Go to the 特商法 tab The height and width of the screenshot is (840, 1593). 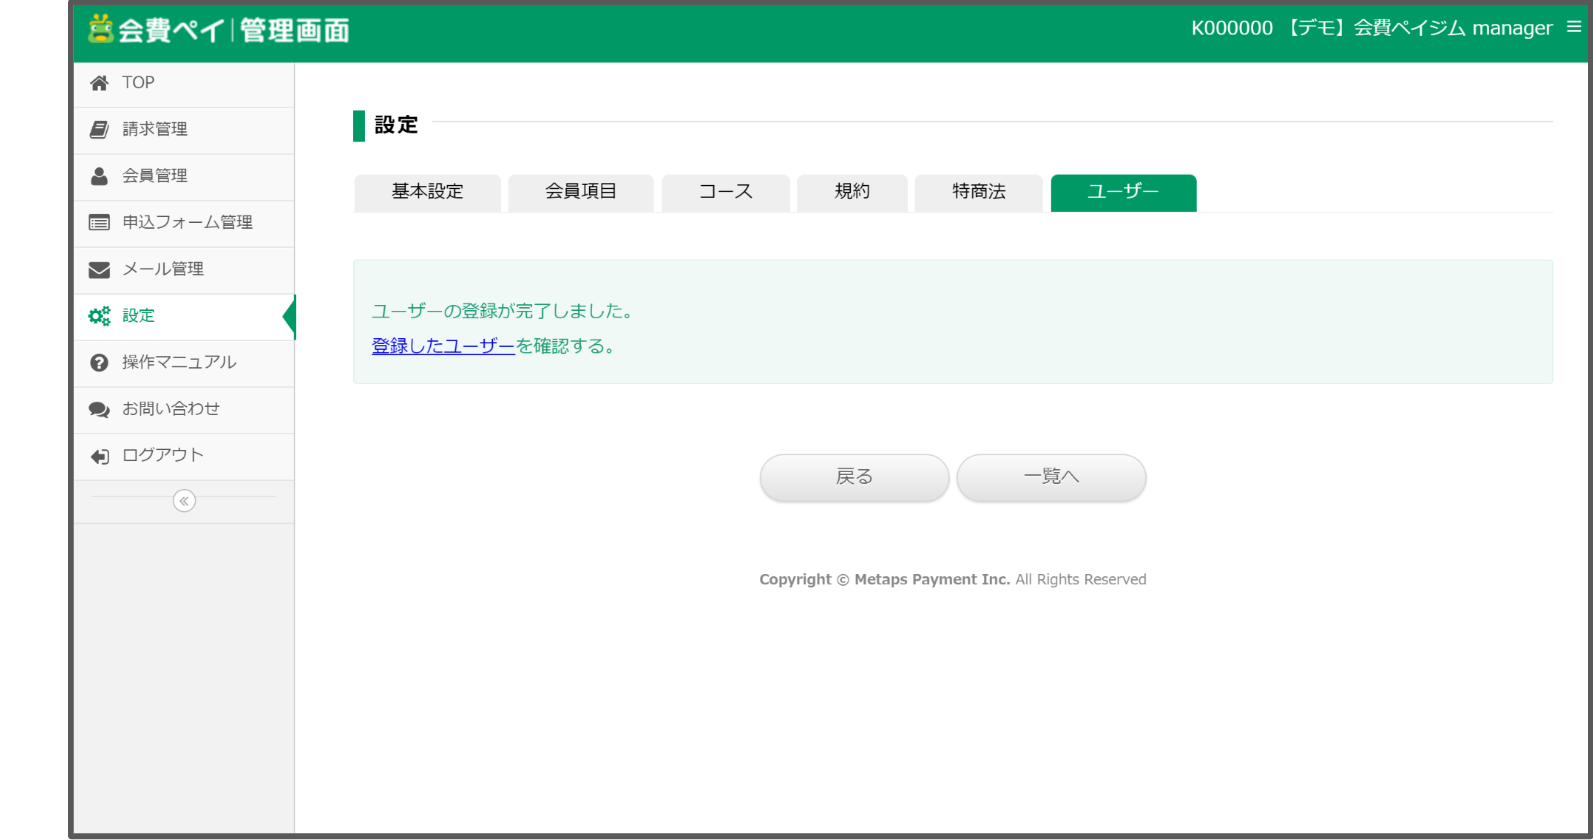(x=979, y=192)
